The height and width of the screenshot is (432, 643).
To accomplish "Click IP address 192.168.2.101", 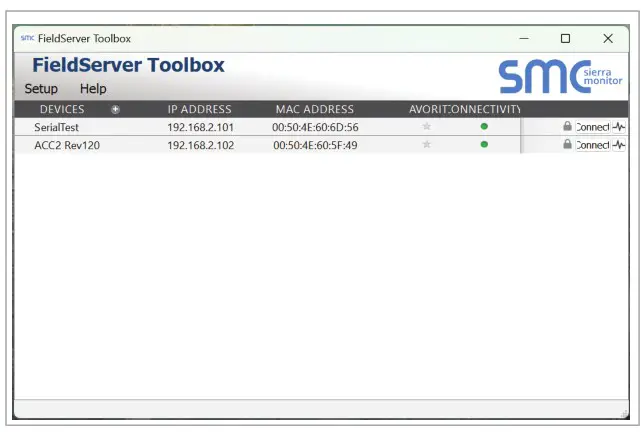I will pyautogui.click(x=201, y=127).
